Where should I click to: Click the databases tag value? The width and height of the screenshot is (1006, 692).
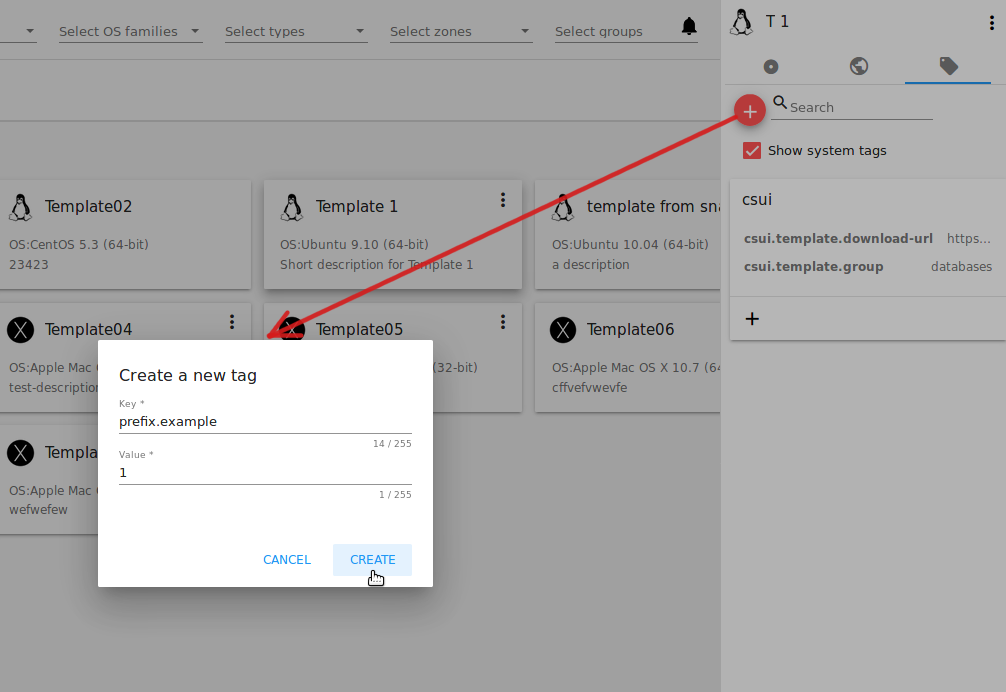961,267
